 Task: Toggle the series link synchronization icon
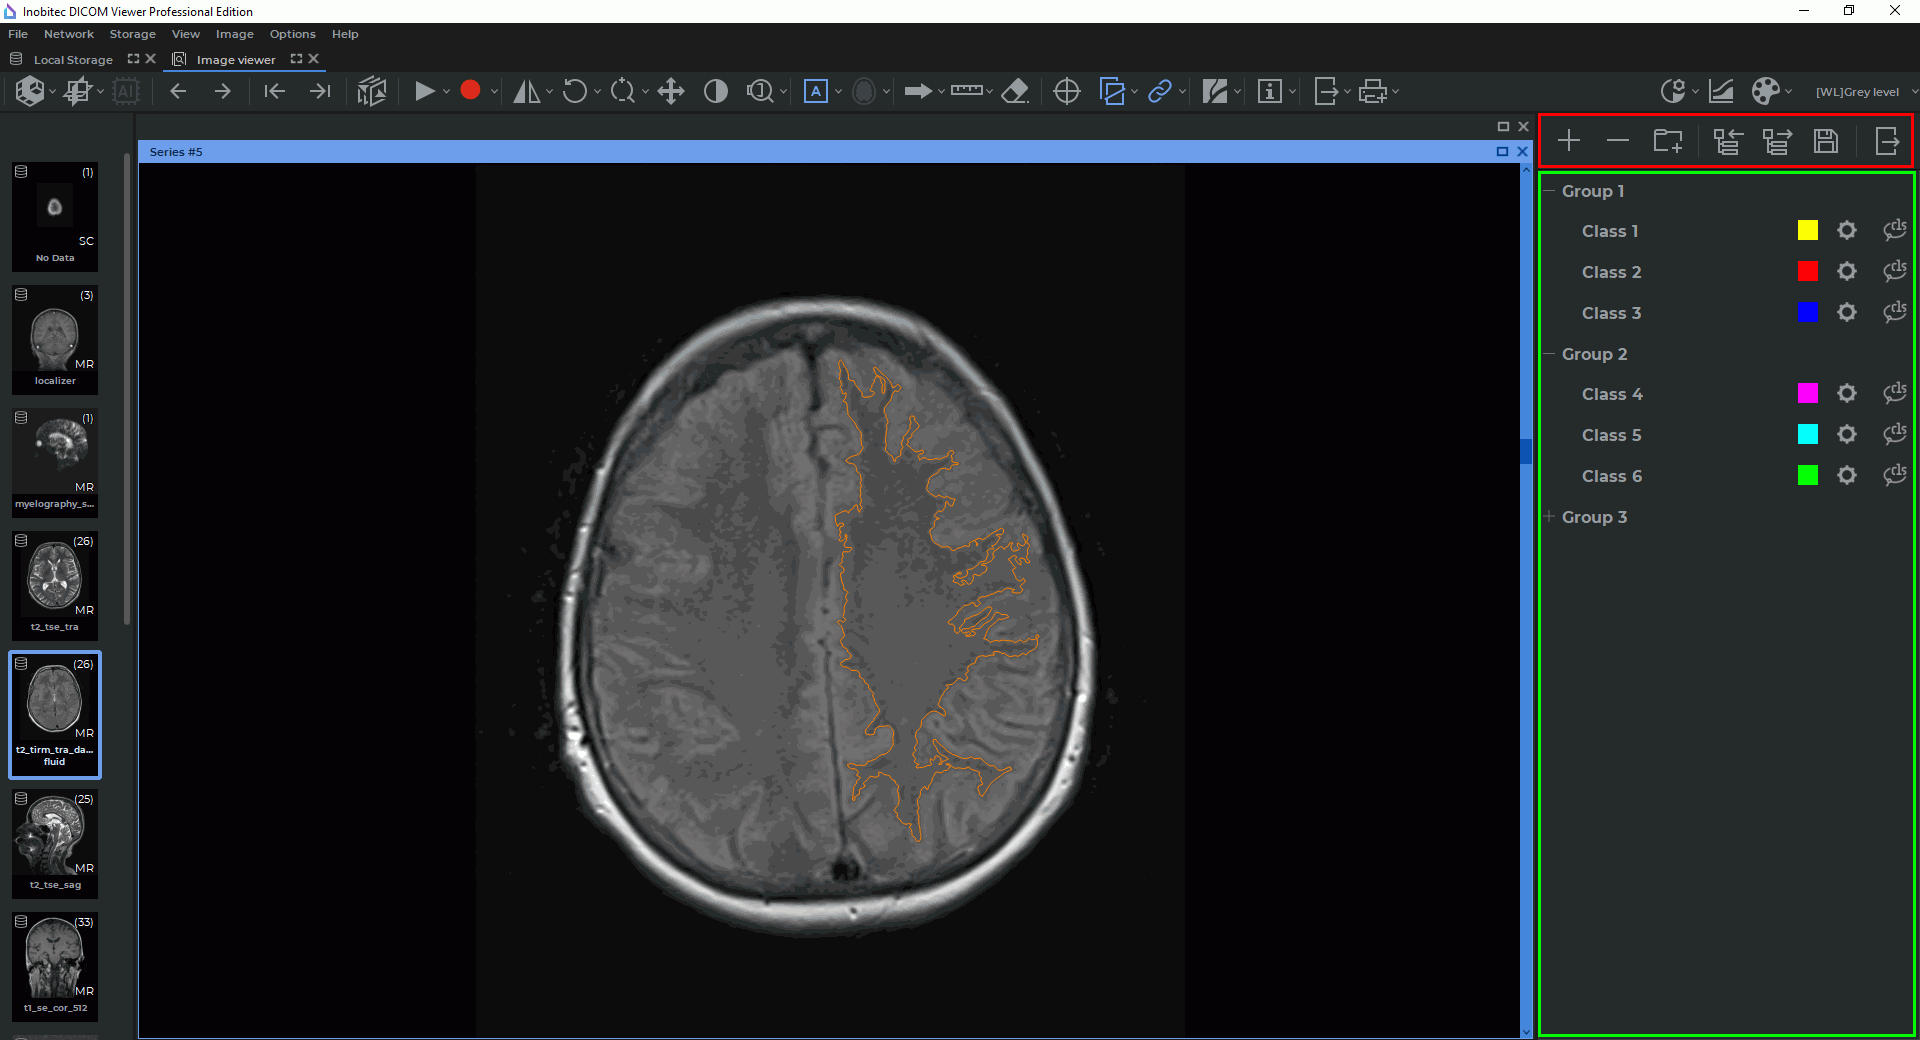pyautogui.click(x=1159, y=92)
